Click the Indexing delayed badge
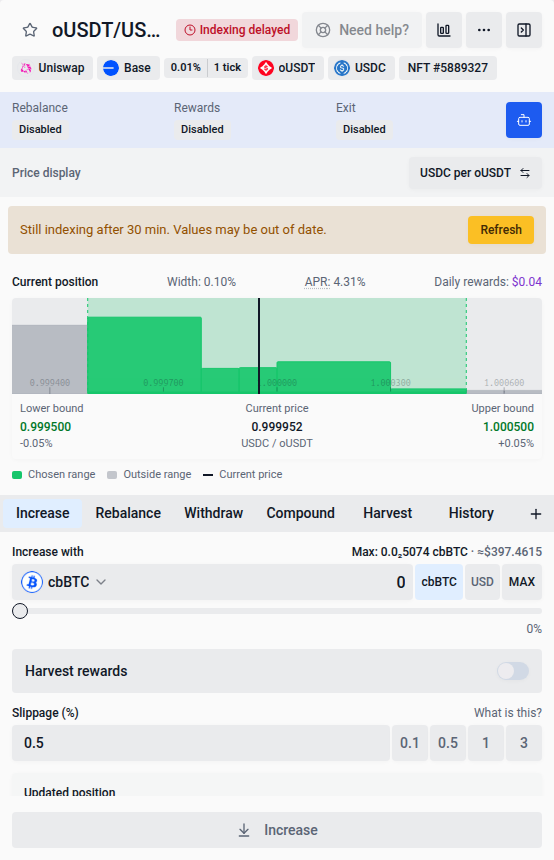The height and width of the screenshot is (860, 554). pyautogui.click(x=237, y=30)
